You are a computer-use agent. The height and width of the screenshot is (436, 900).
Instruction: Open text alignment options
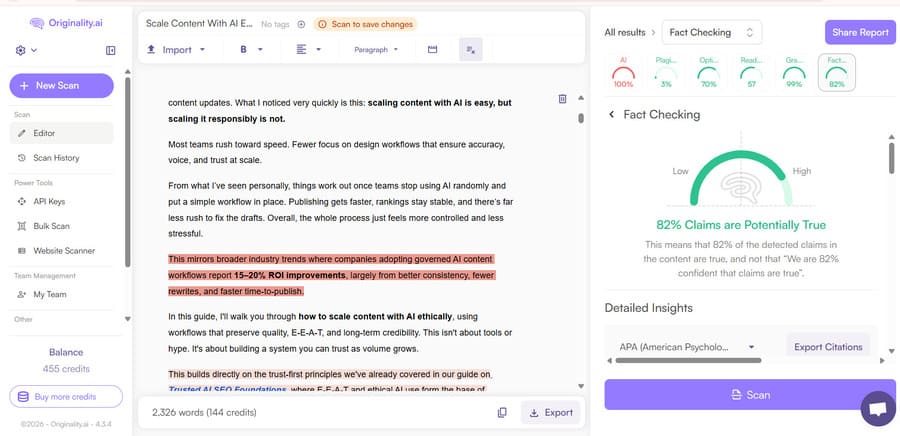301,50
